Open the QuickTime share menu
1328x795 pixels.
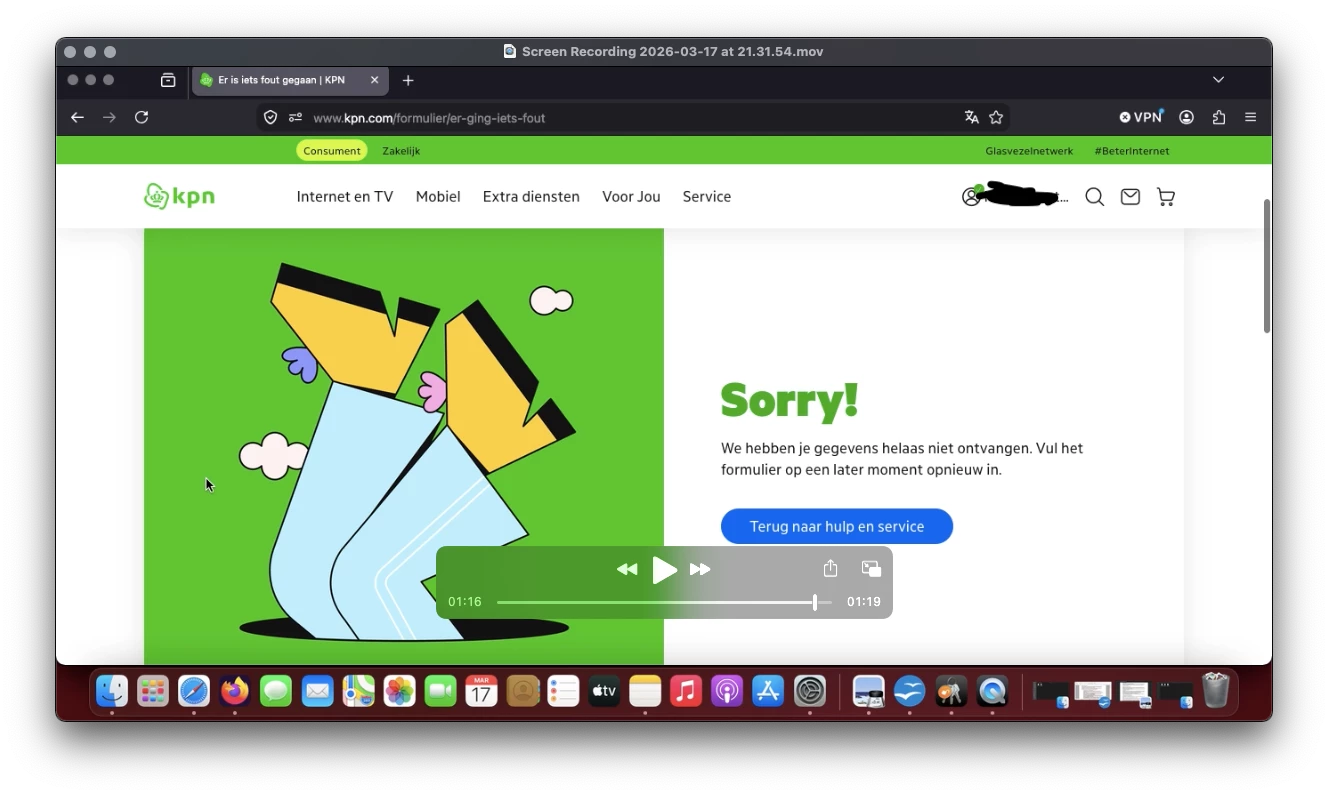pos(830,568)
